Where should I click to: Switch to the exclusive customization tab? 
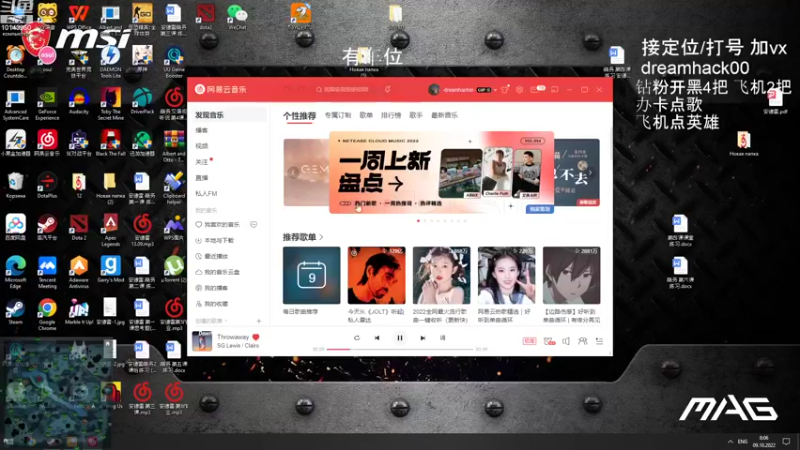click(338, 115)
